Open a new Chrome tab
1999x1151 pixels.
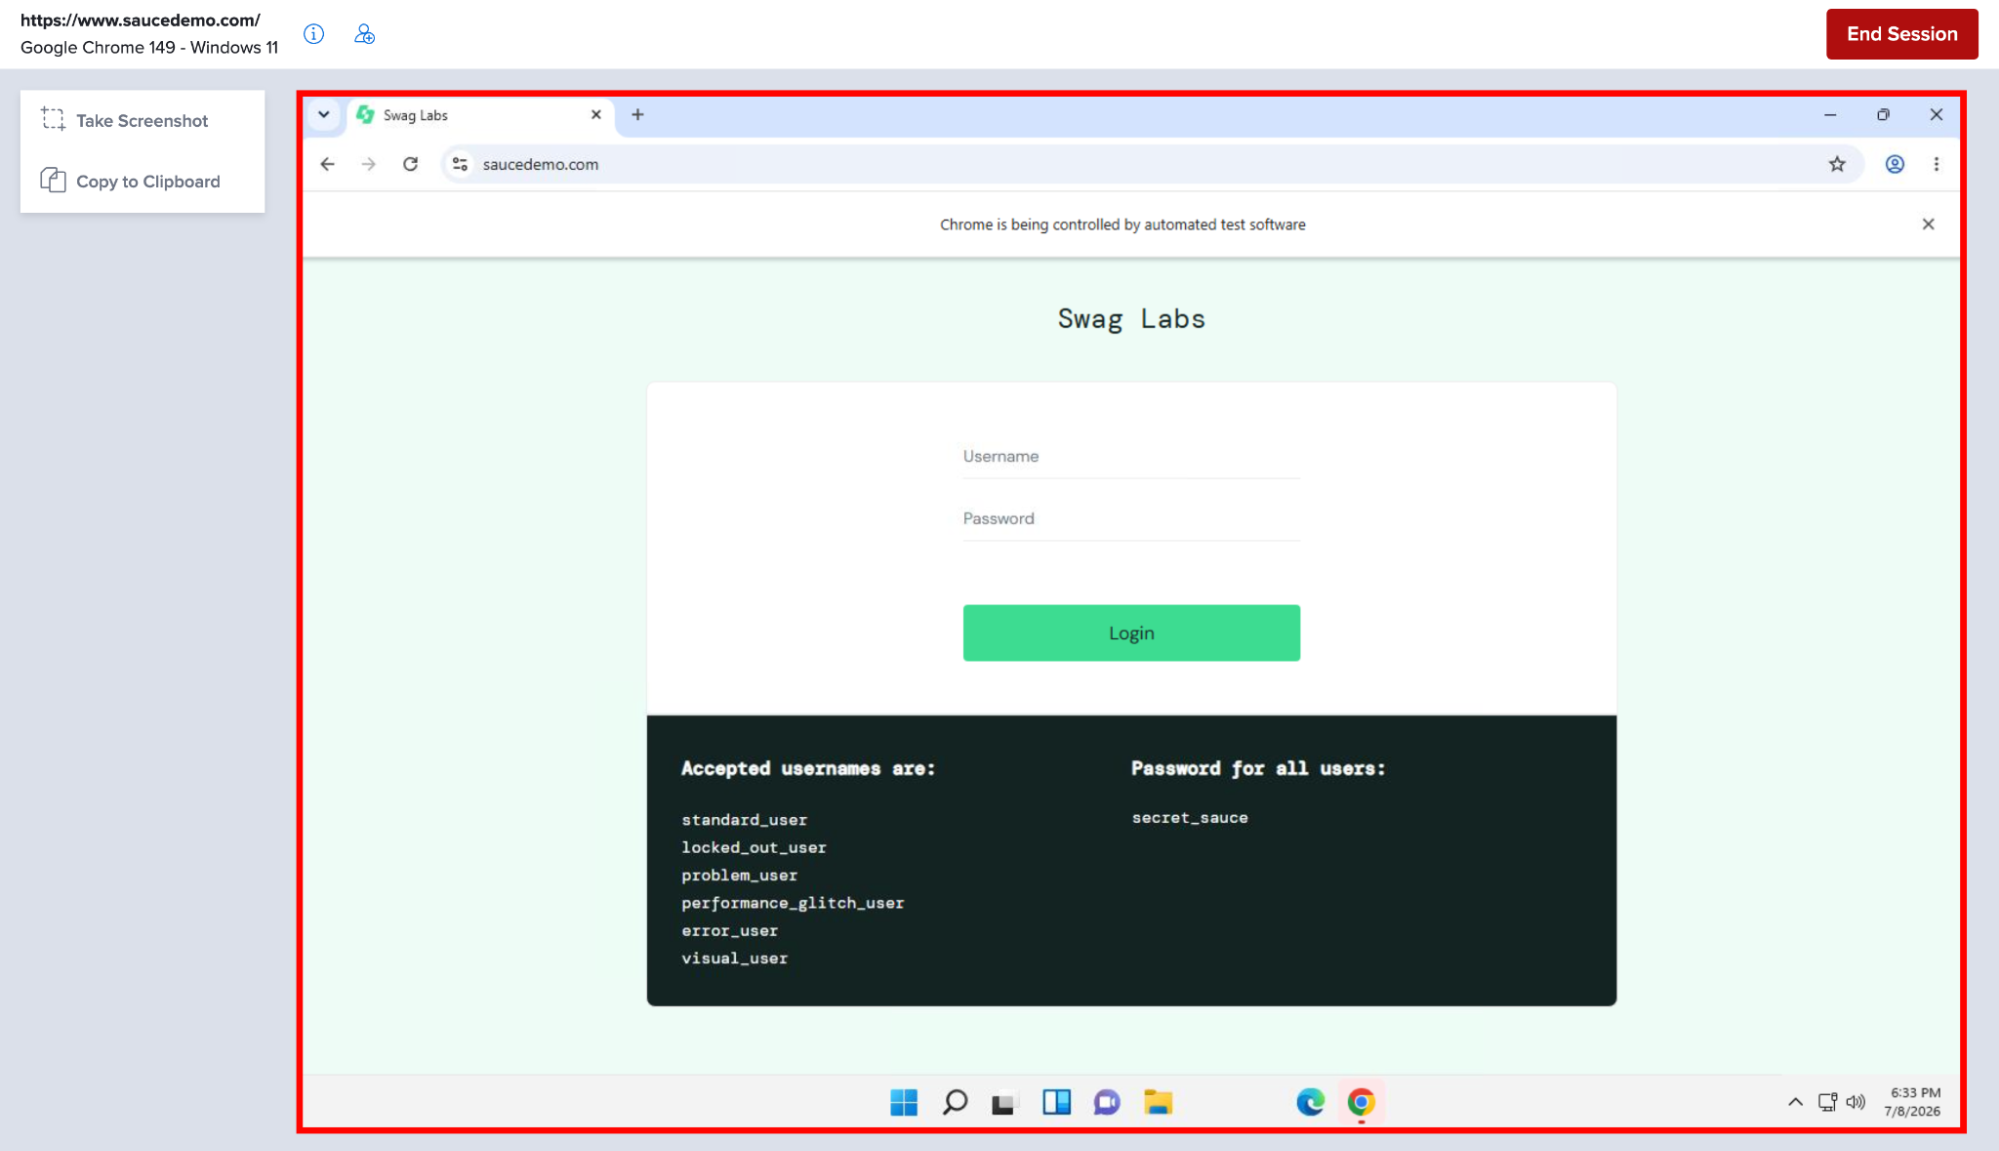638,115
